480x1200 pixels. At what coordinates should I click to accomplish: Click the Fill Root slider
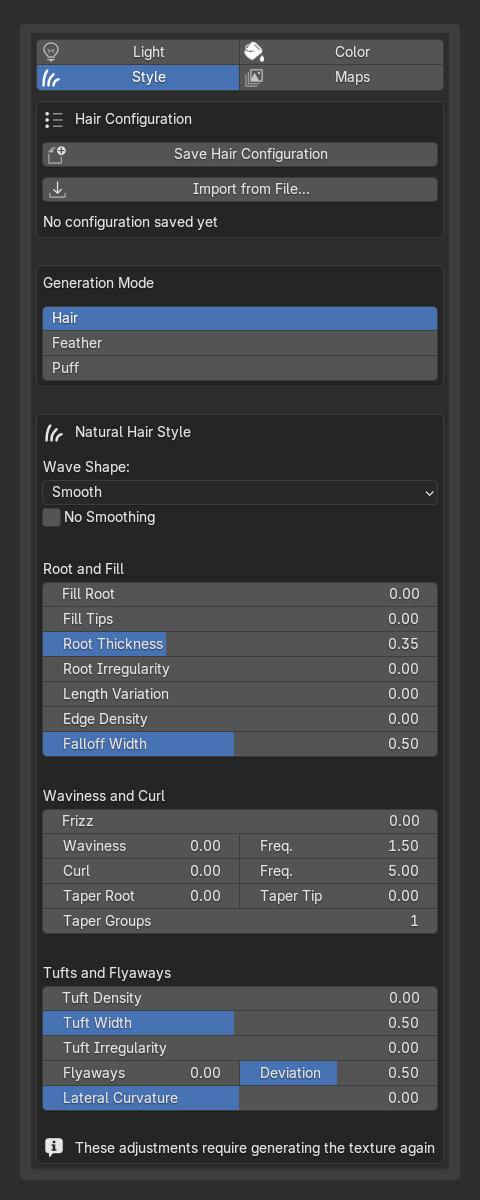coord(240,594)
